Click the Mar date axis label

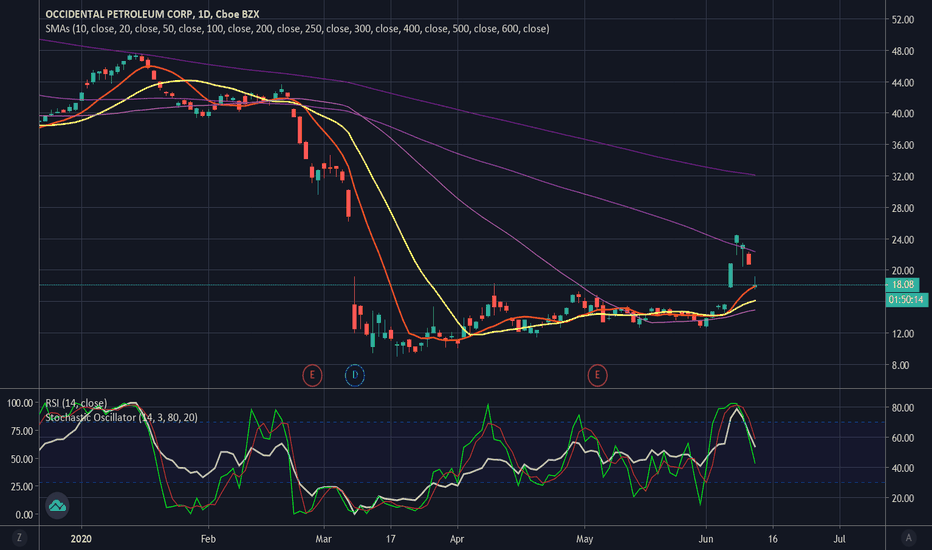tap(323, 539)
